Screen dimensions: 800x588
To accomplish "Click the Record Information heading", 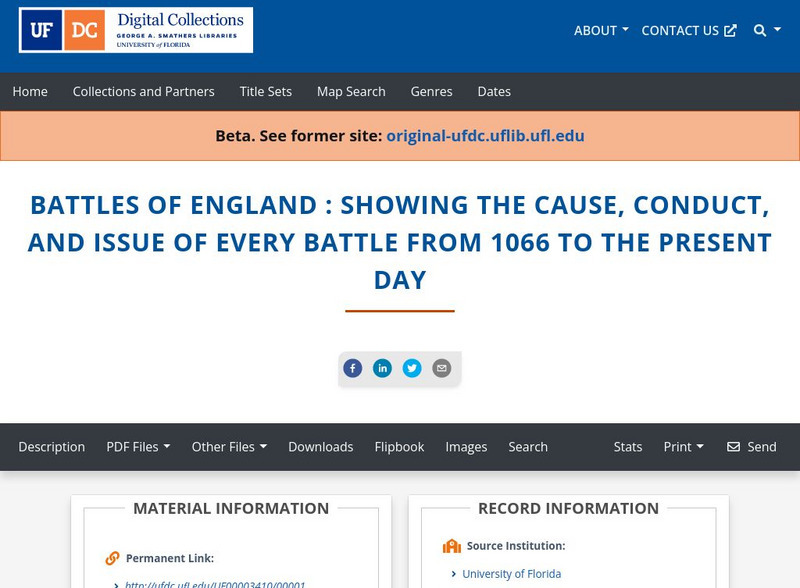I will pyautogui.click(x=568, y=508).
